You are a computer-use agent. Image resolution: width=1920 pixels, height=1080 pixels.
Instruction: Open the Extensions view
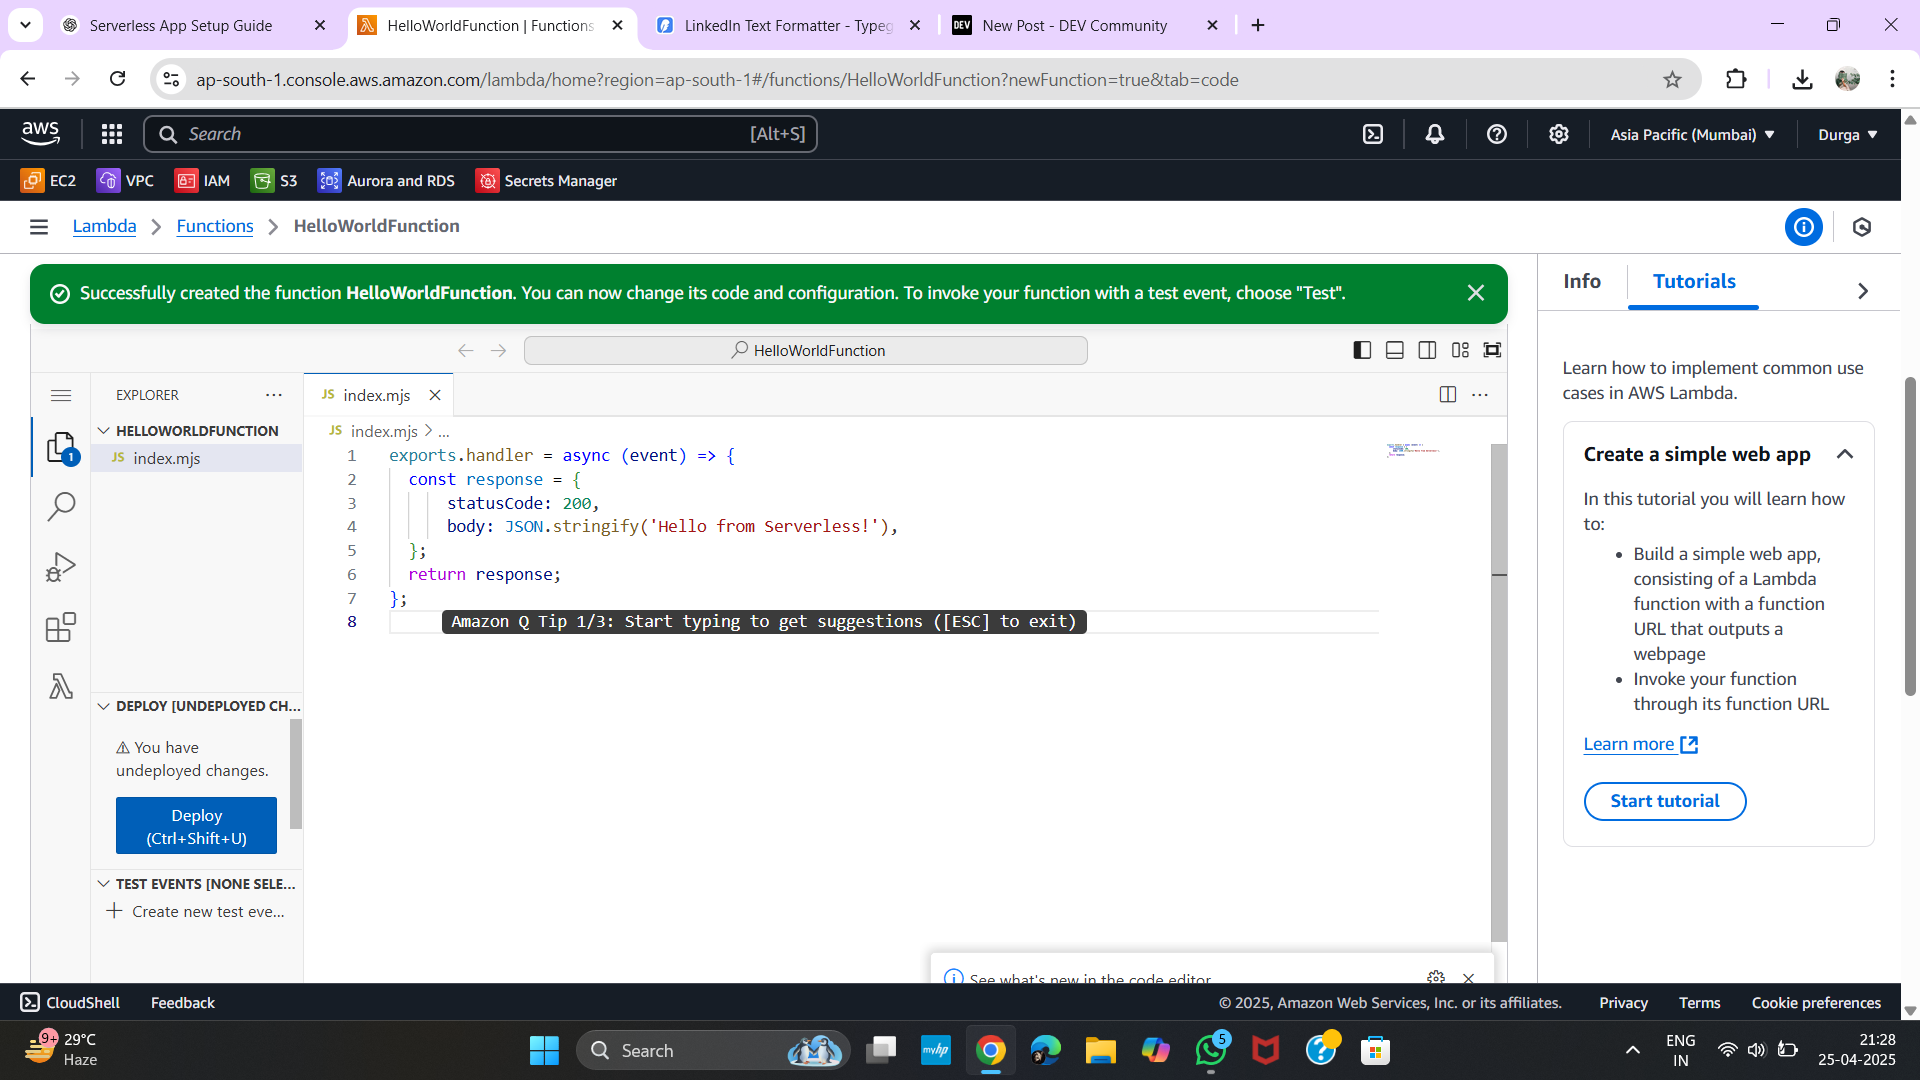point(61,627)
